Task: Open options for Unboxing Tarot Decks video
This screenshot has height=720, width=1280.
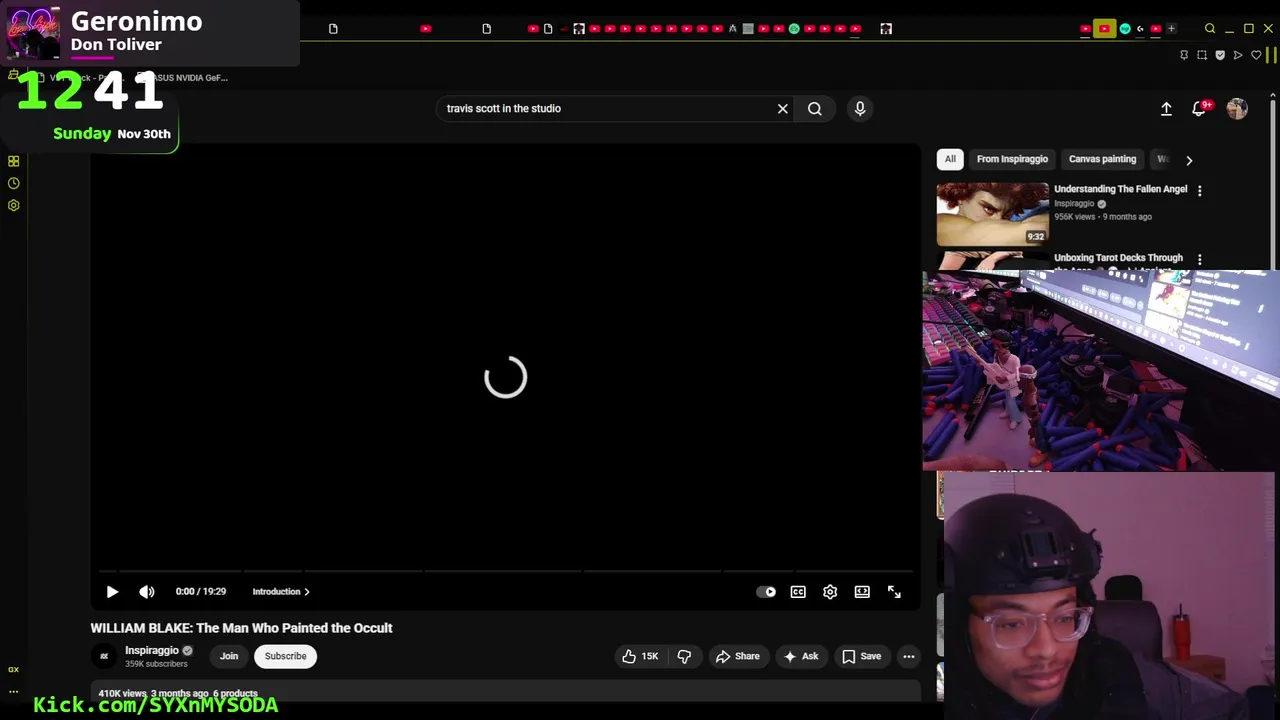Action: [x=1200, y=259]
